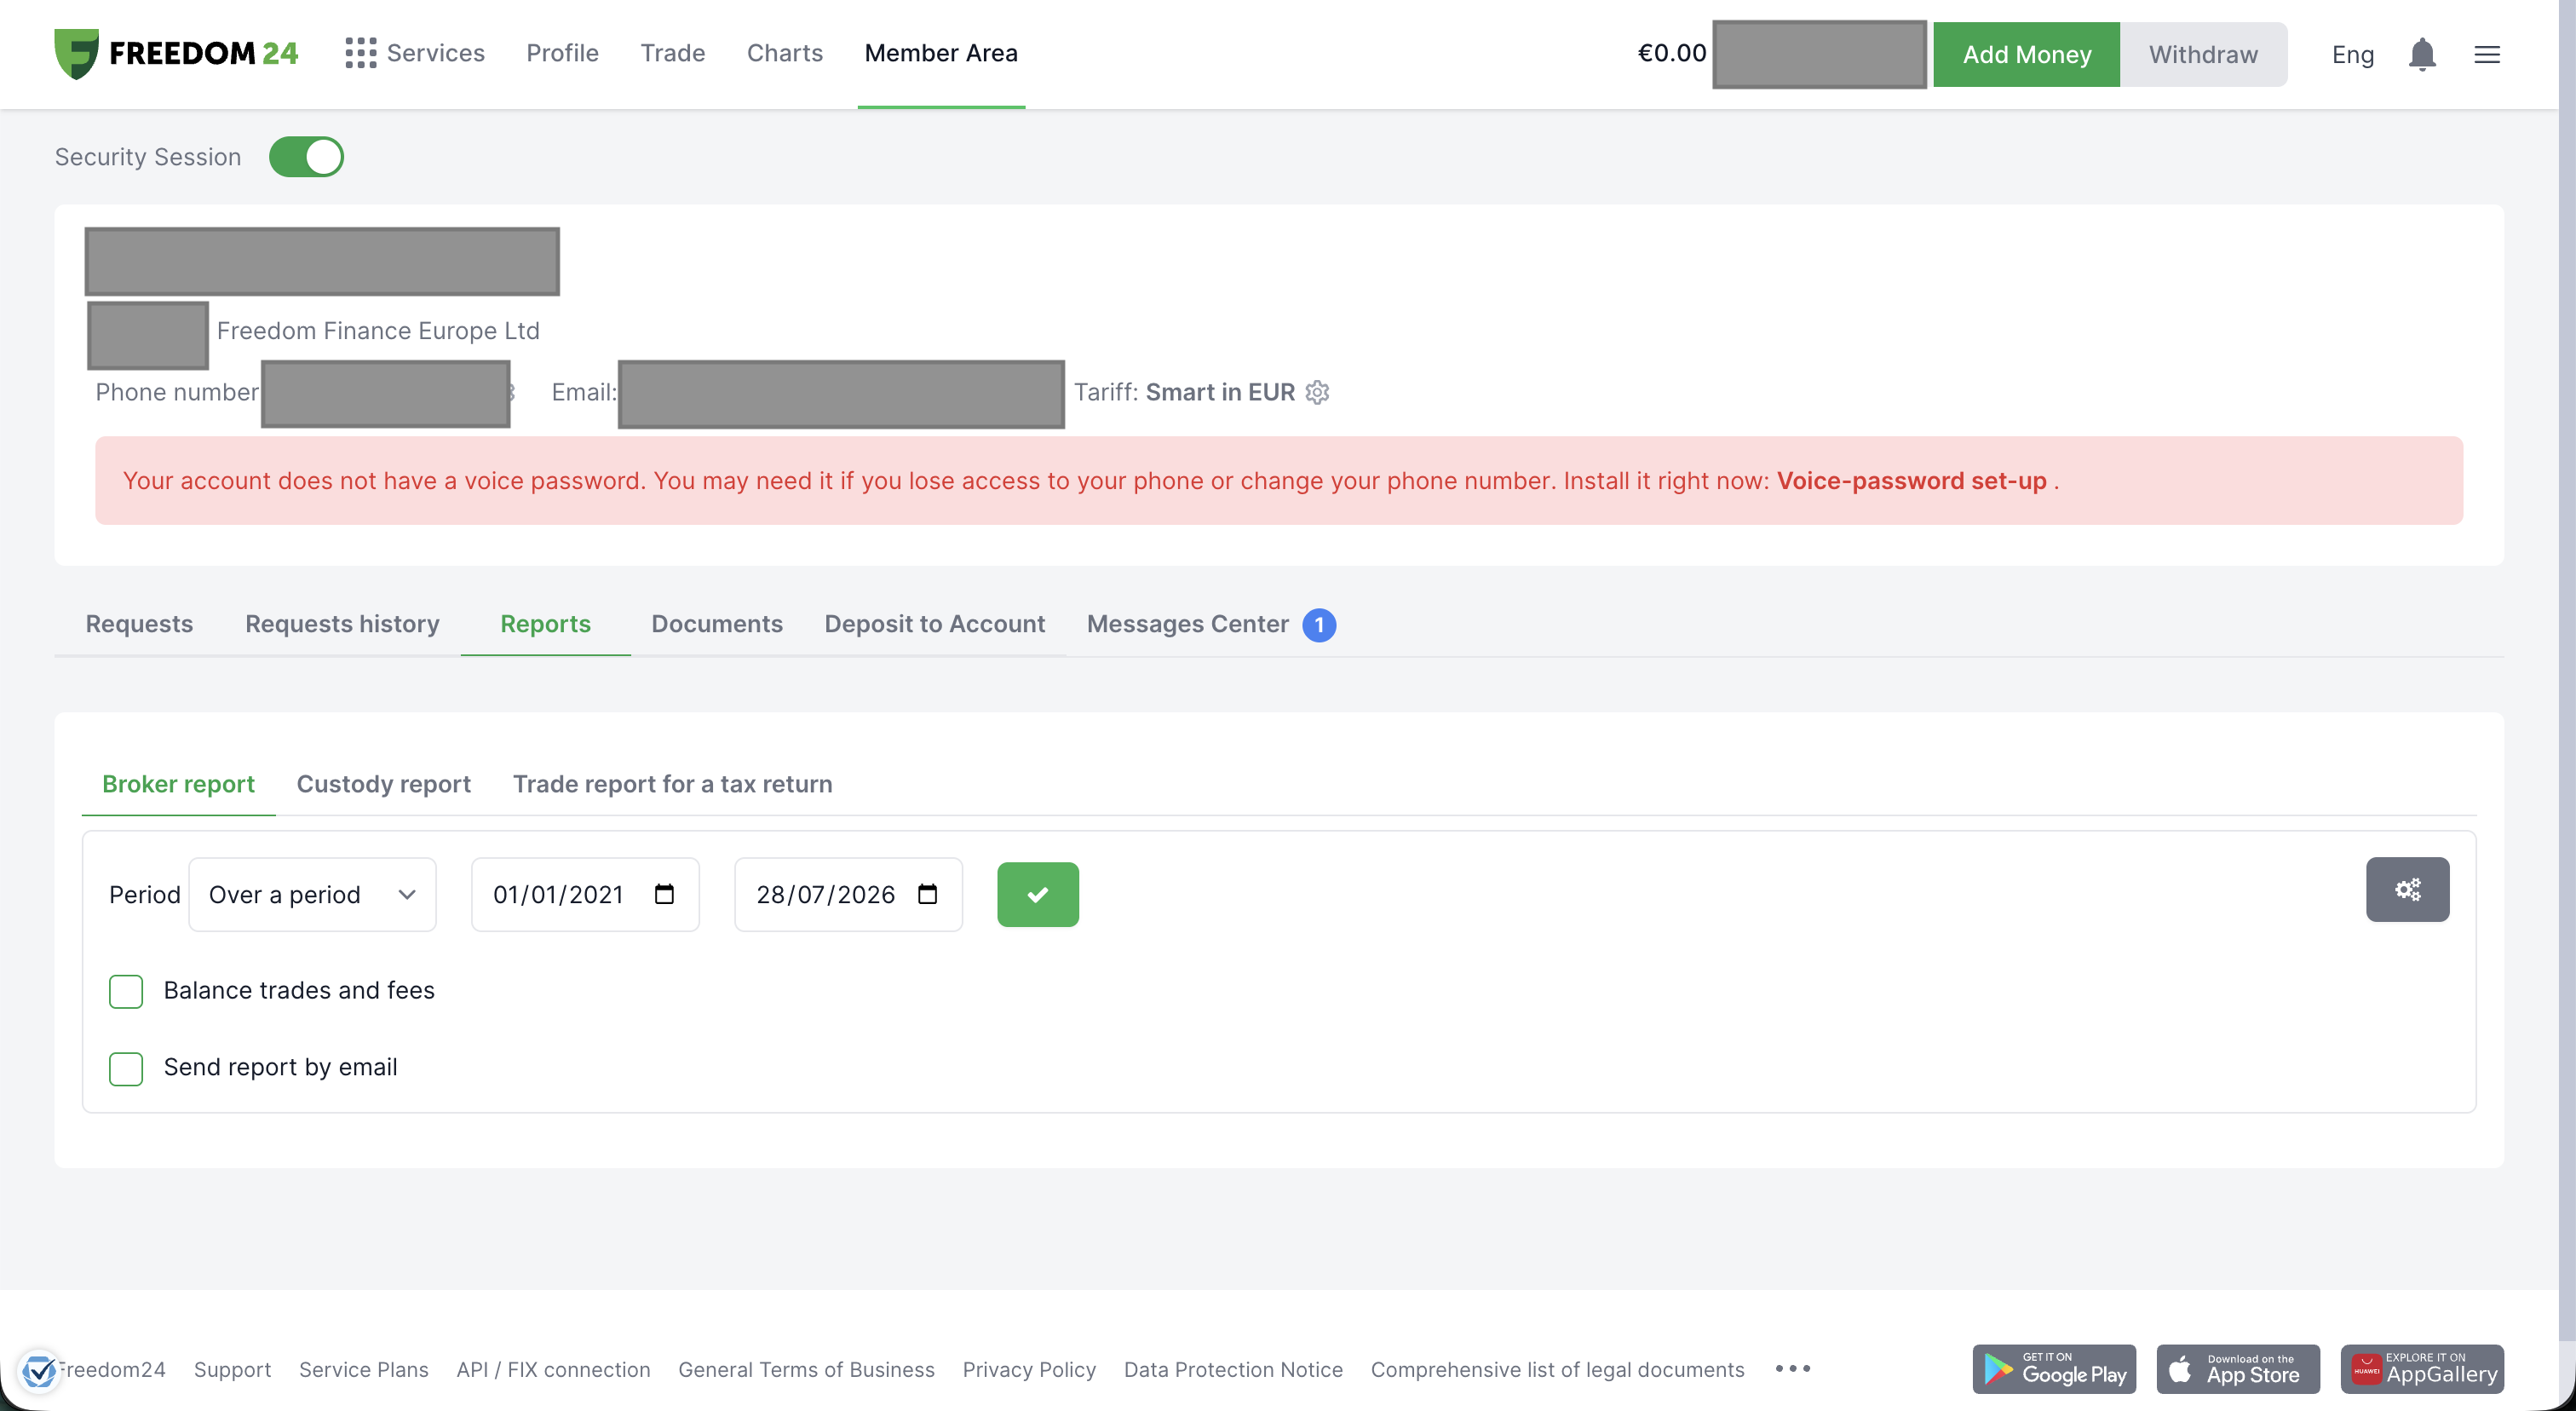Open API / FIX connection link
Screen dimensions: 2576x1411
point(553,1369)
